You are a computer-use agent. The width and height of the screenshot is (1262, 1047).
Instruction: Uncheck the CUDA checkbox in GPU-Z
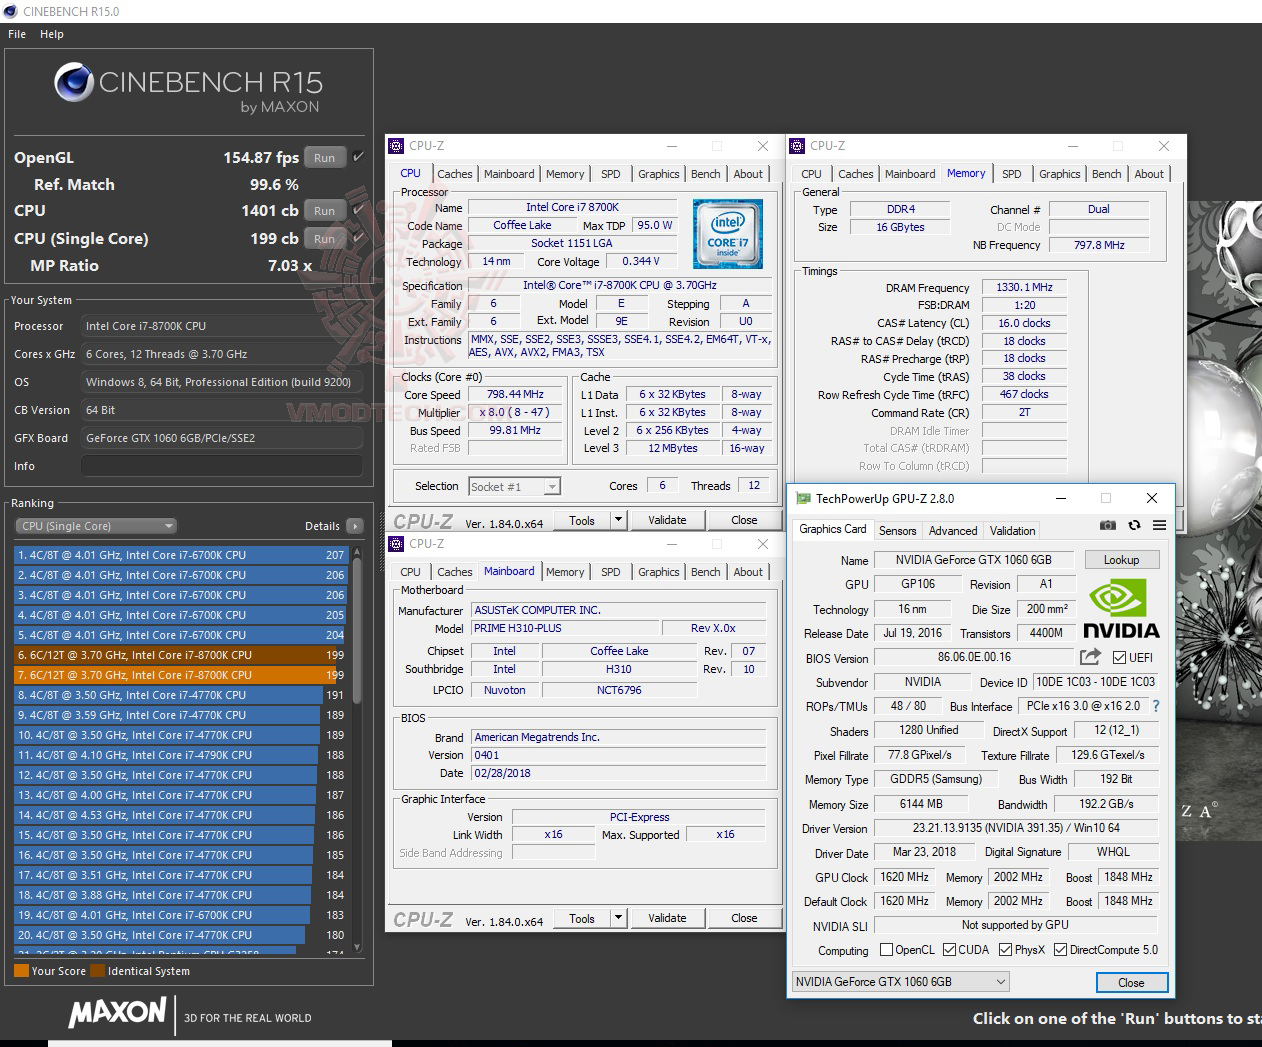pyautogui.click(x=949, y=949)
